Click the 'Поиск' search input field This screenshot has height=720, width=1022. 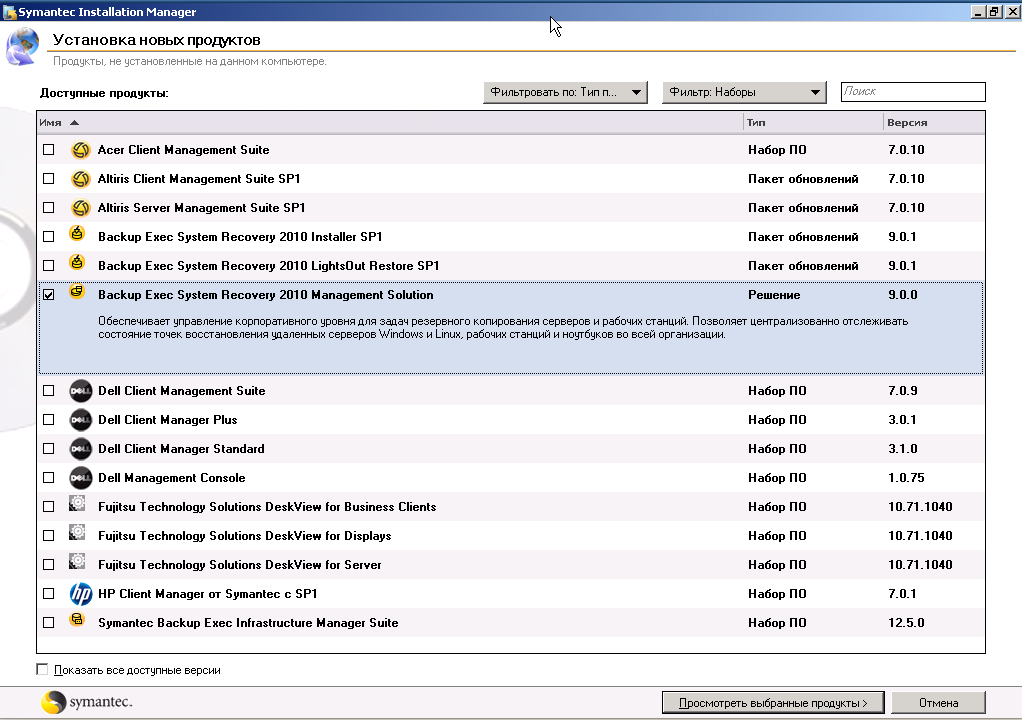(x=913, y=92)
